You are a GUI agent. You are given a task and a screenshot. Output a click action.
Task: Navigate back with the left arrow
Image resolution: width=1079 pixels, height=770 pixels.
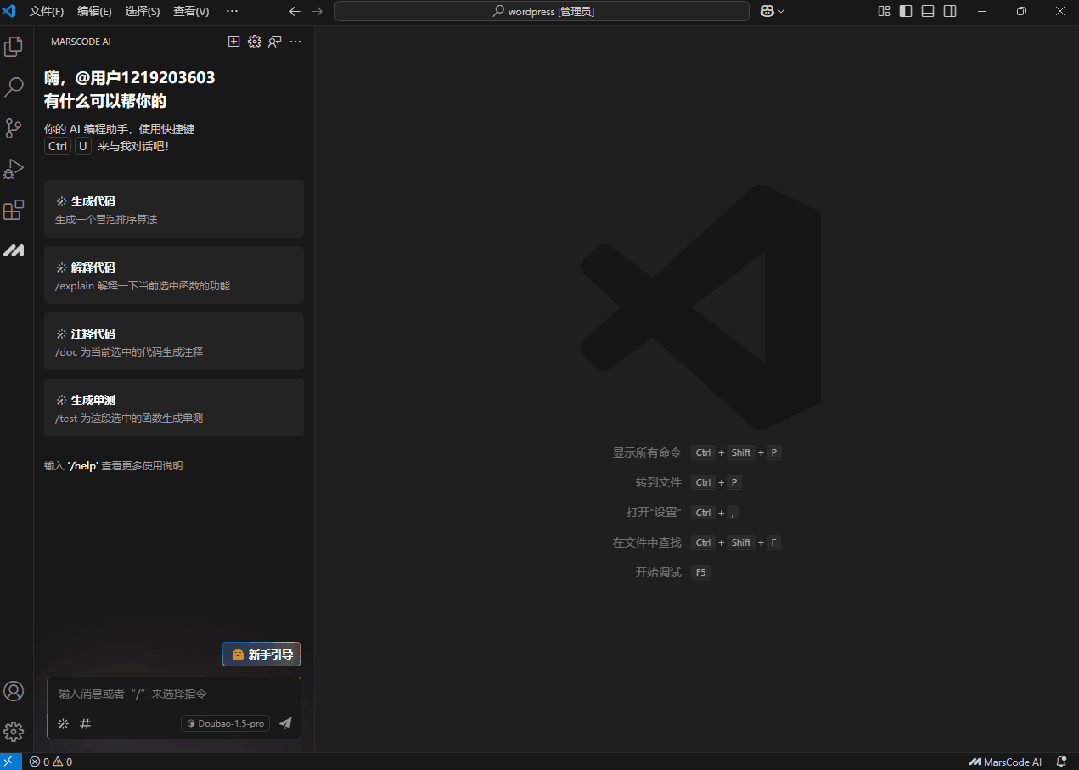tap(295, 11)
